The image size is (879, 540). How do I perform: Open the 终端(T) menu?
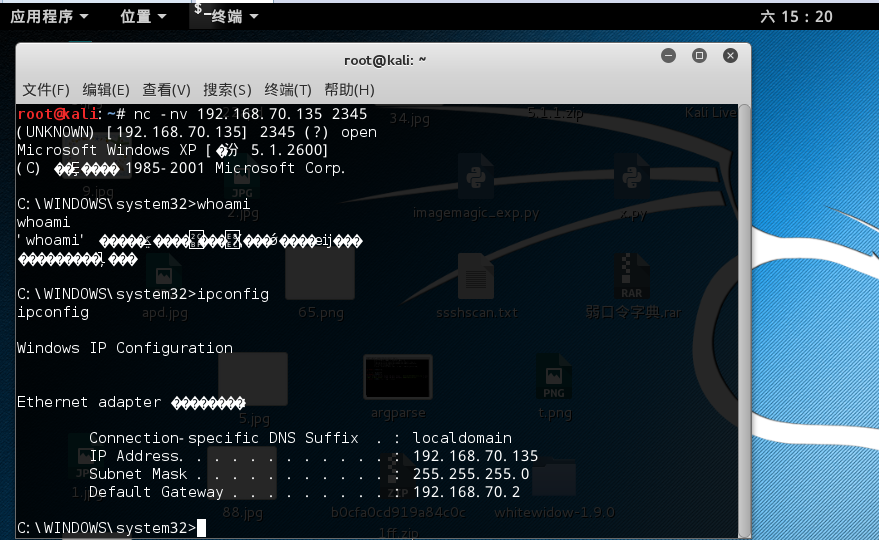[288, 90]
